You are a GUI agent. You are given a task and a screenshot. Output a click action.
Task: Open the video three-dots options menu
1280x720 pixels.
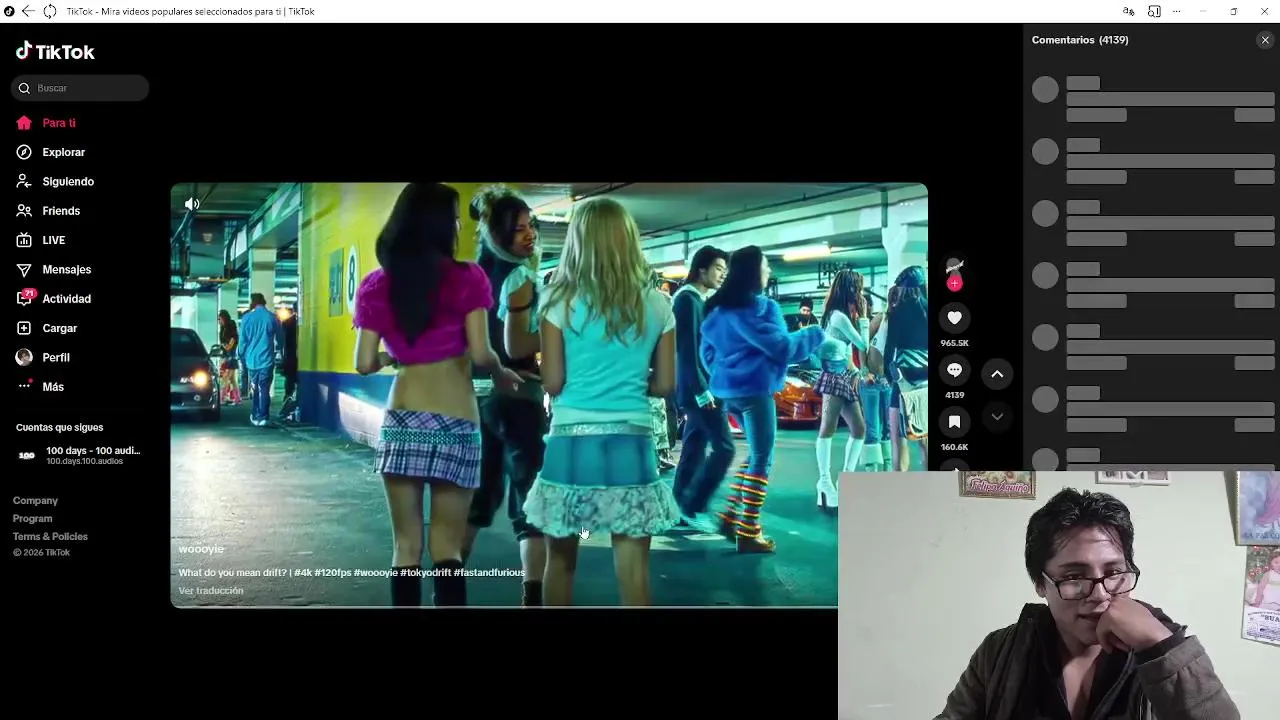click(x=906, y=204)
